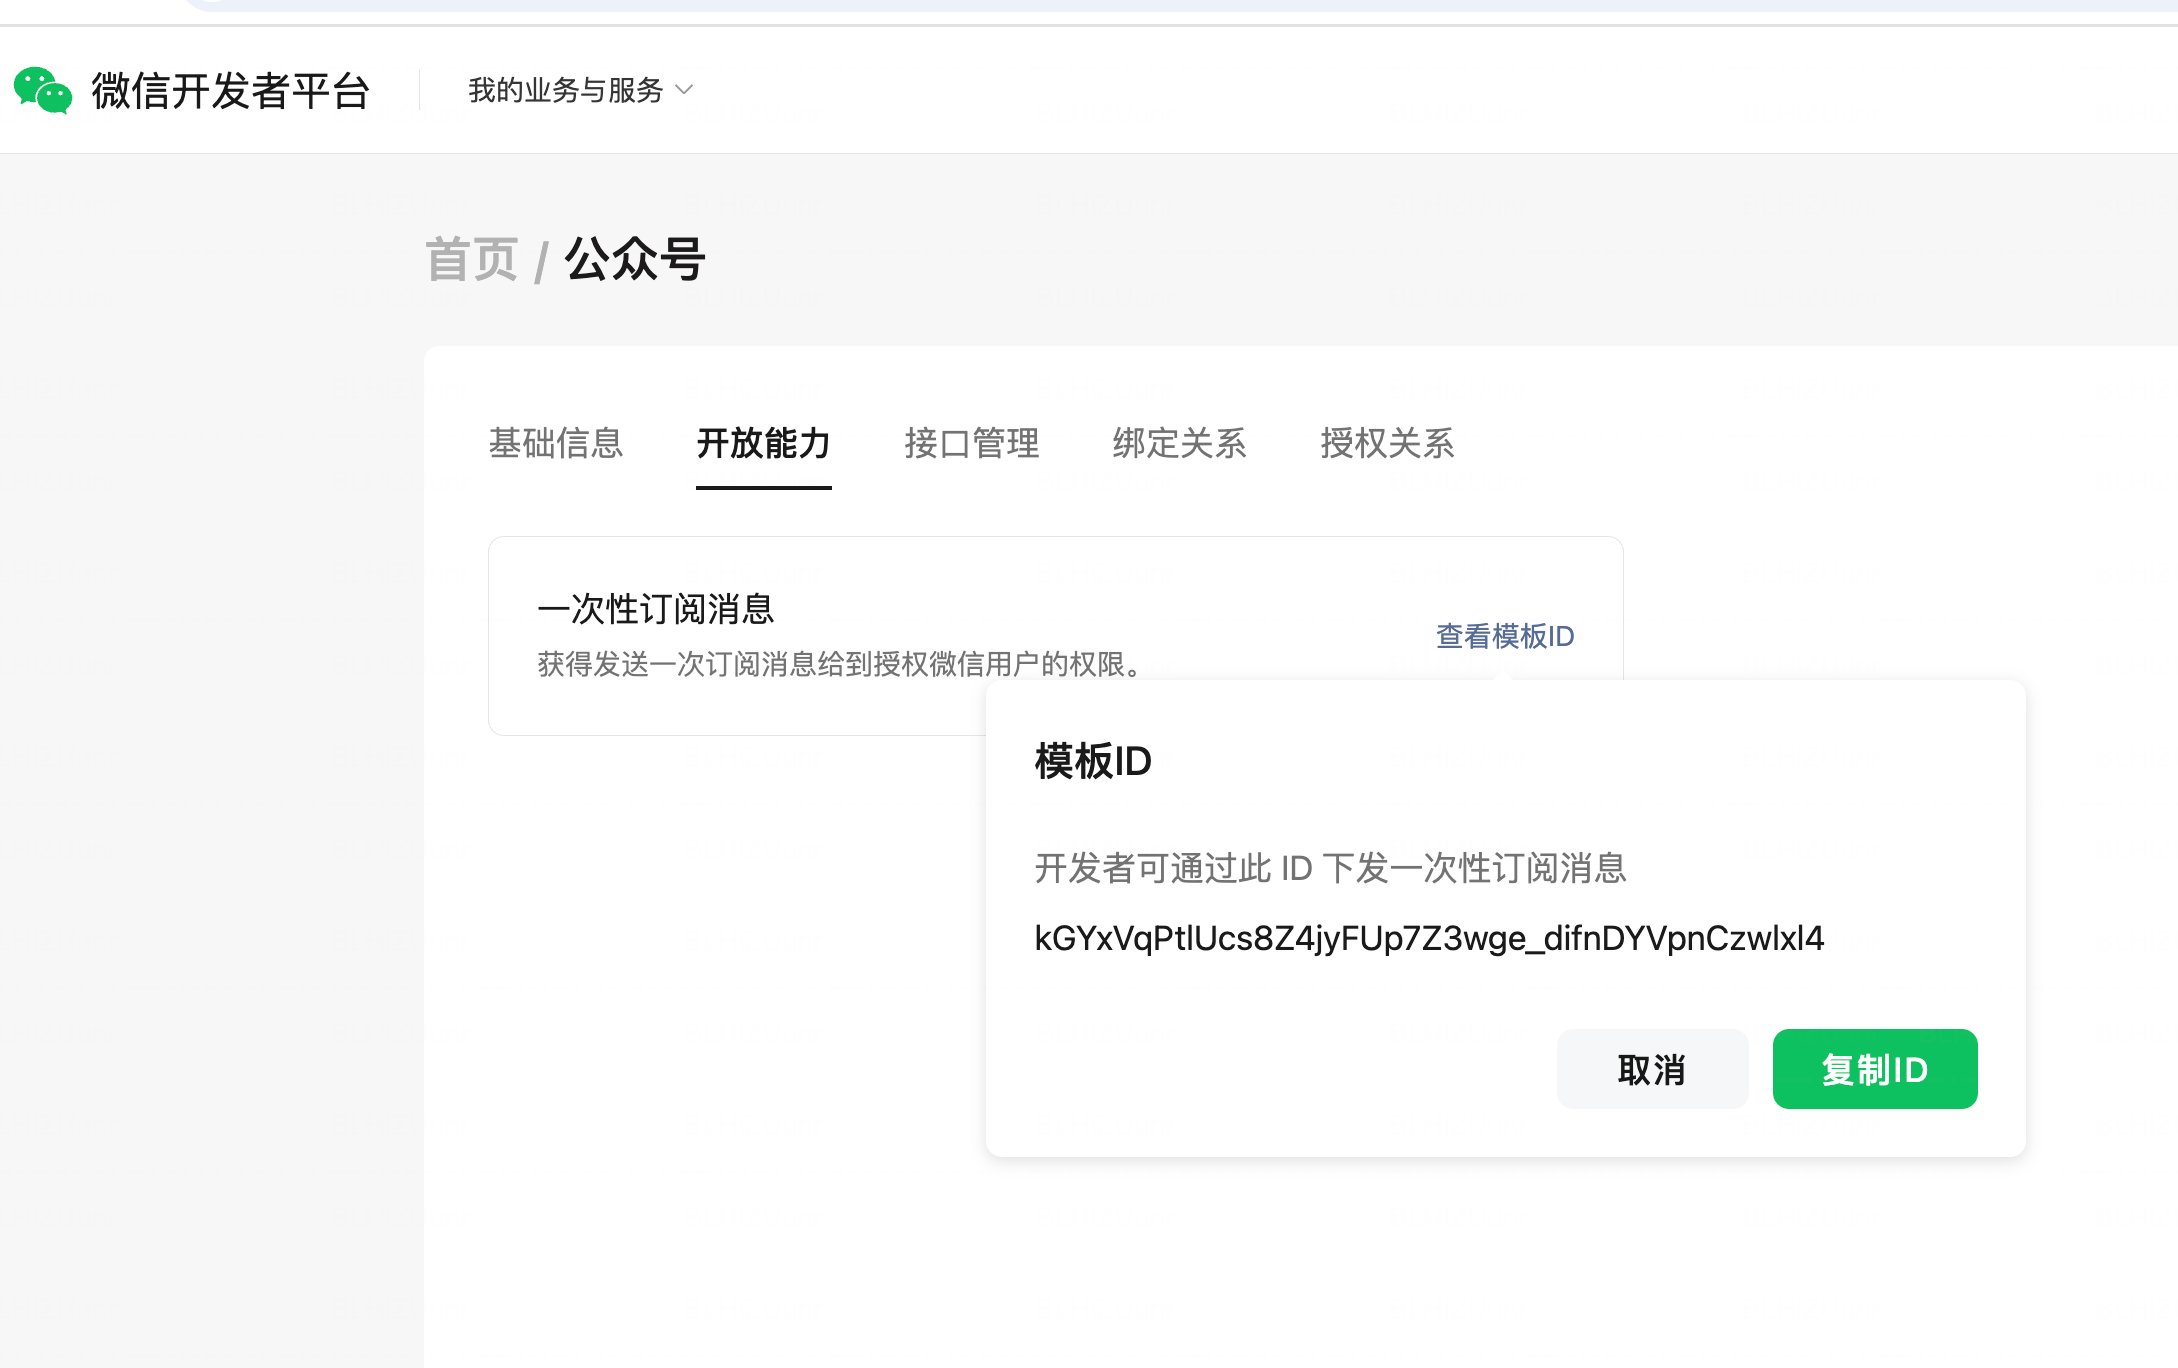Click the chevron arrow beside 我的业务与服务
The width and height of the screenshot is (2178, 1368).
coord(685,90)
